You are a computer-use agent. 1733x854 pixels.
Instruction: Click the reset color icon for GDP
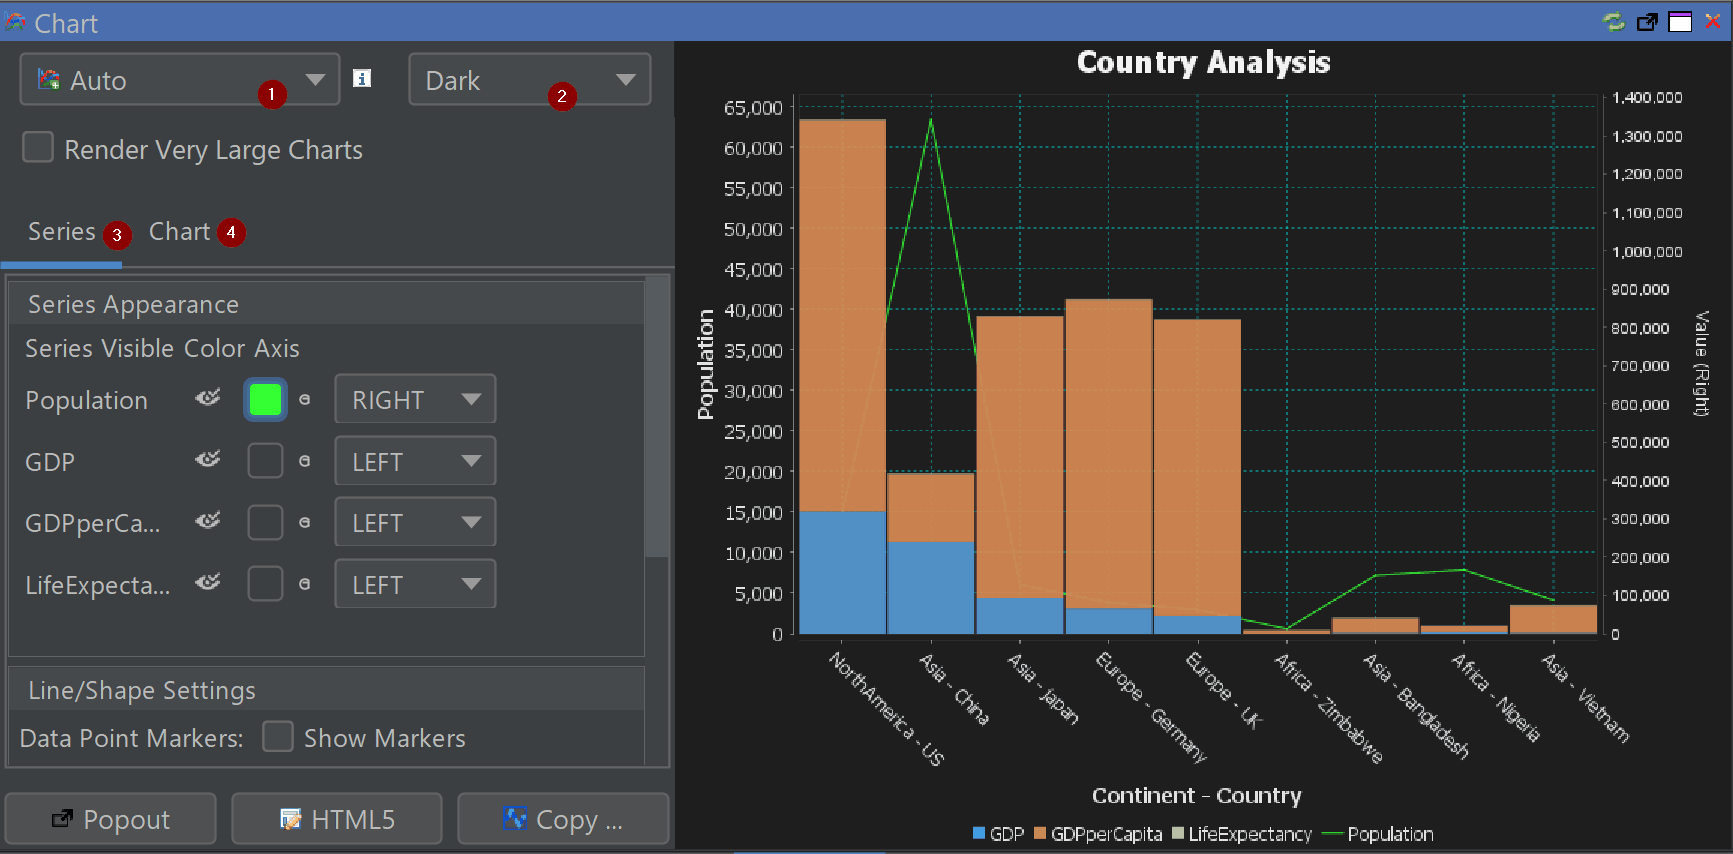click(305, 461)
